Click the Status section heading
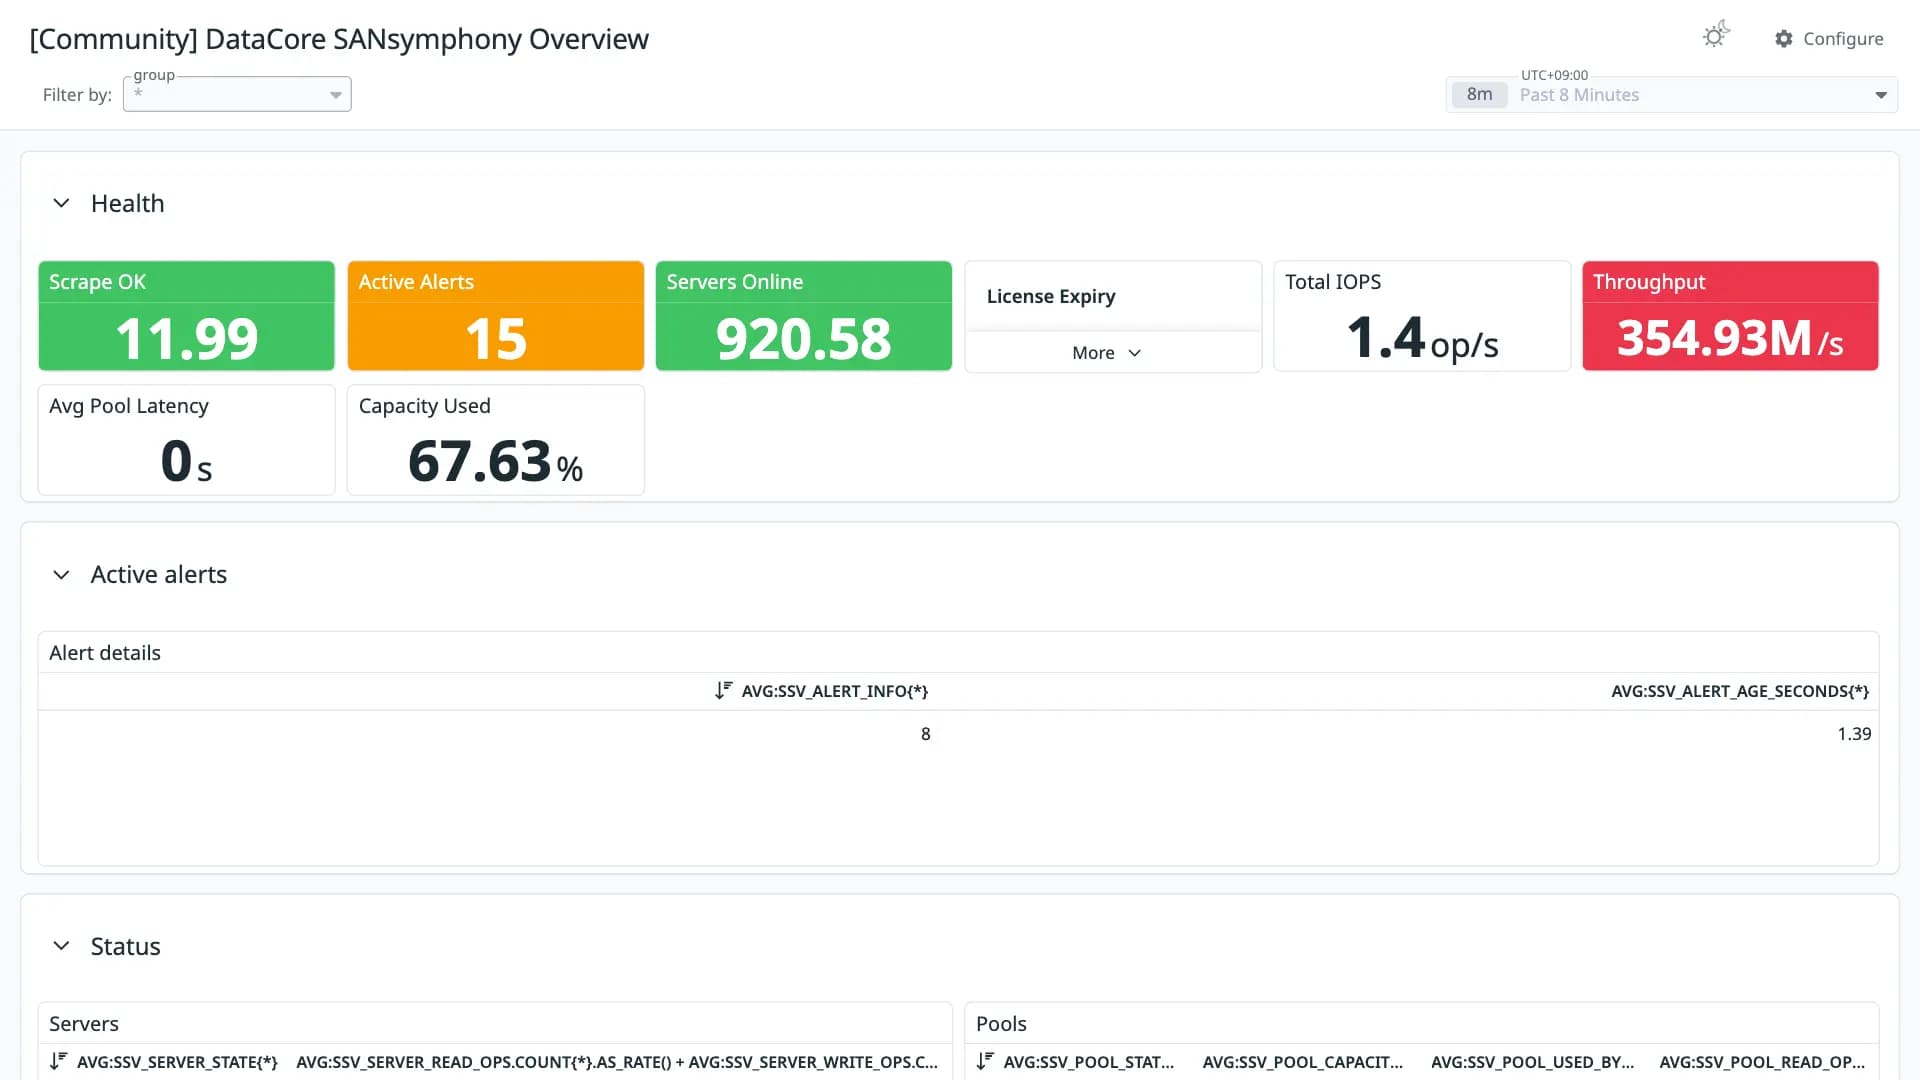The image size is (1920, 1080). tap(125, 946)
